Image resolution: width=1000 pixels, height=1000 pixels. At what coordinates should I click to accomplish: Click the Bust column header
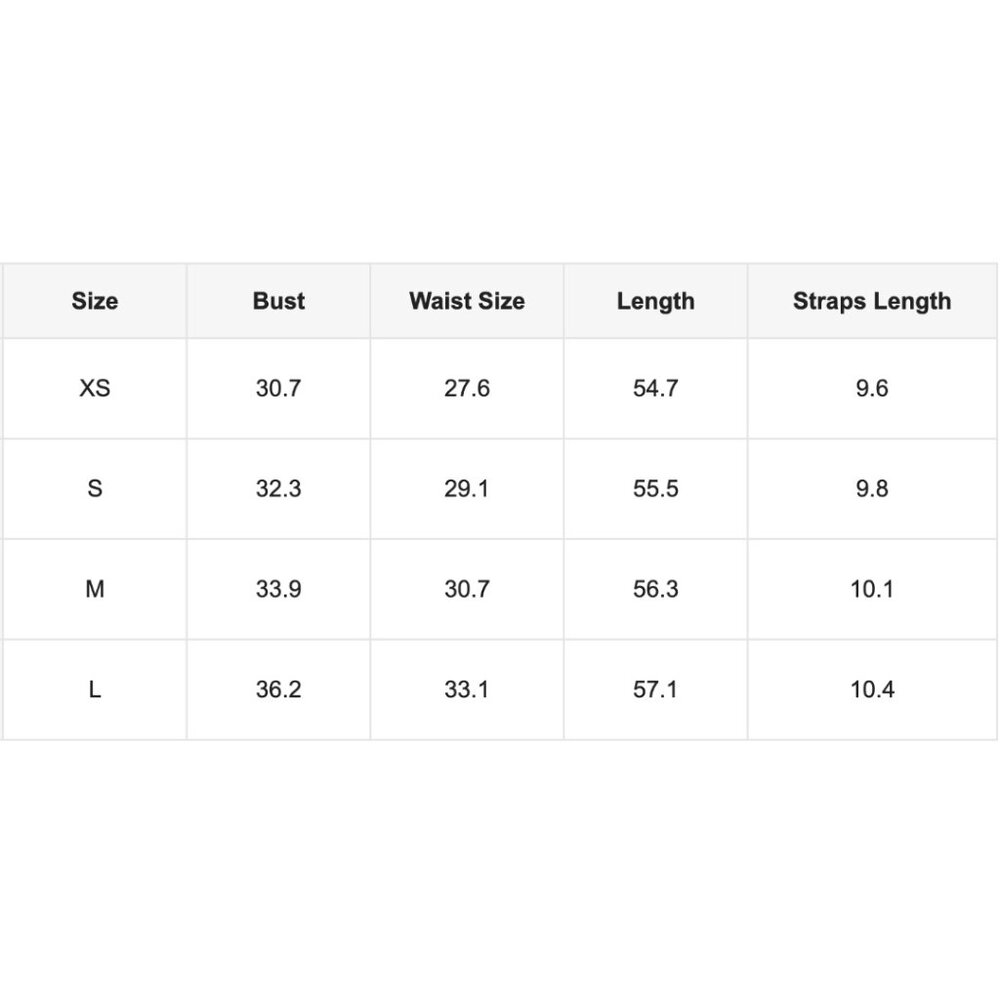click(x=279, y=301)
